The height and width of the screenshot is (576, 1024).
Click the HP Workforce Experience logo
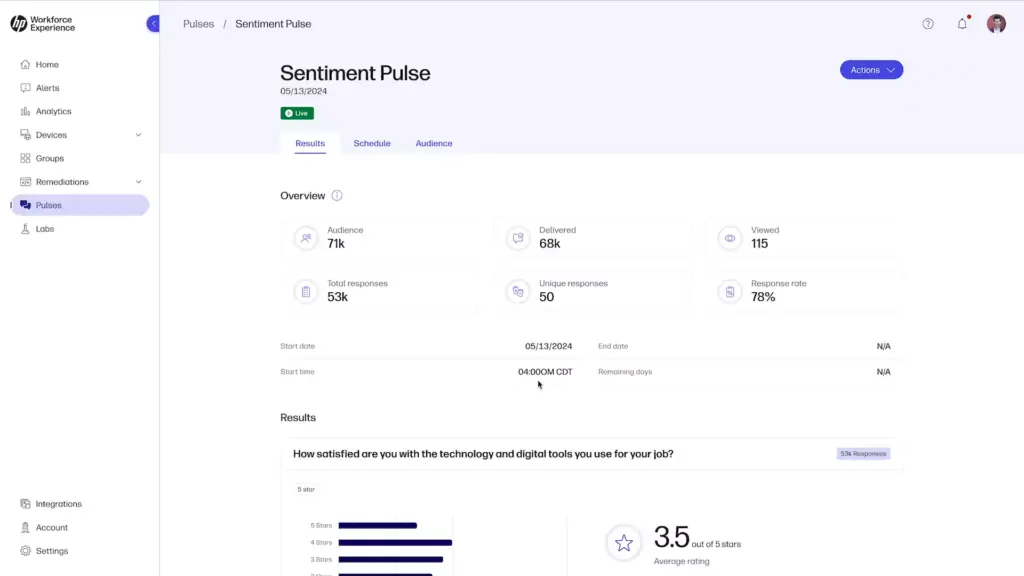pos(42,24)
